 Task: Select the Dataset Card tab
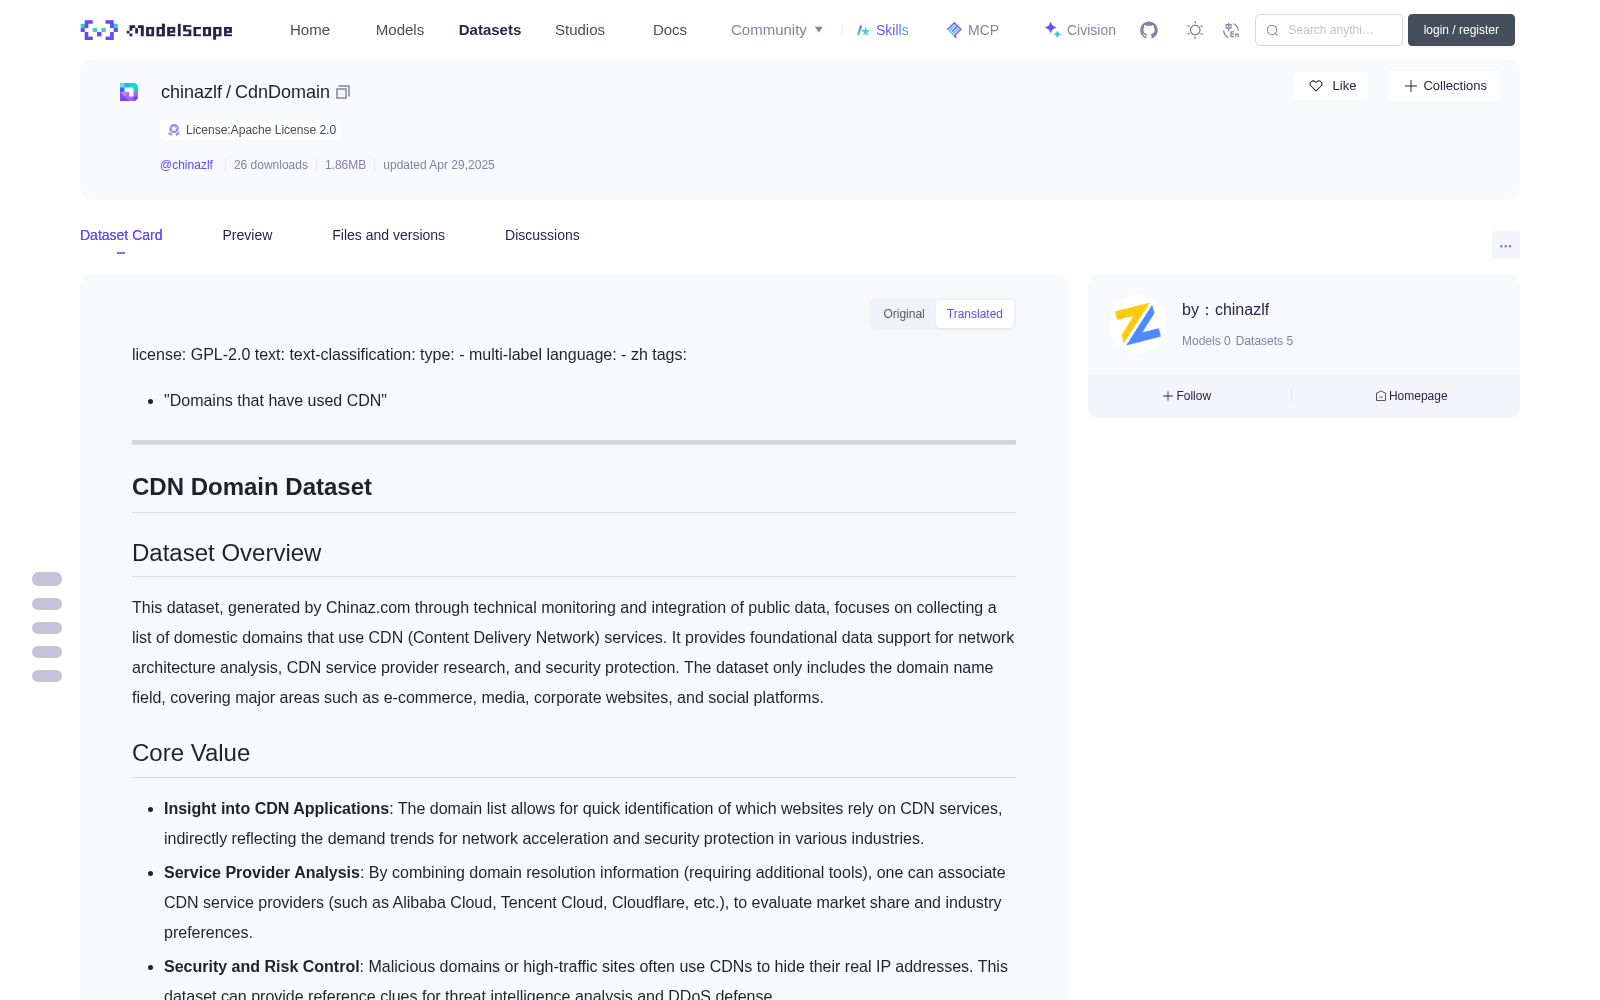121,235
